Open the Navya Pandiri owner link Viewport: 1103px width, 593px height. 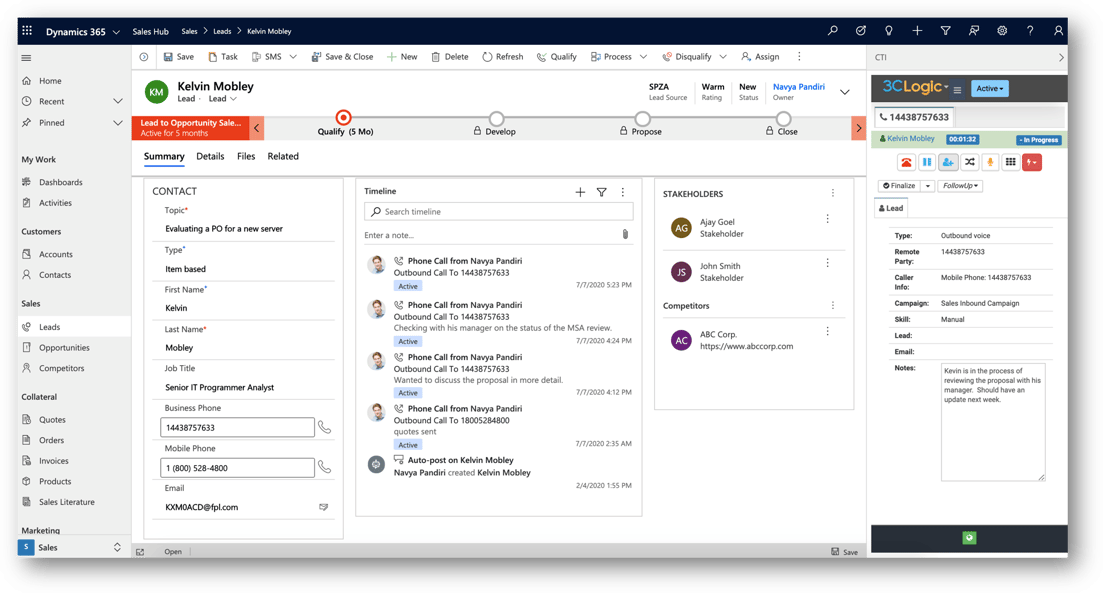pyautogui.click(x=798, y=87)
